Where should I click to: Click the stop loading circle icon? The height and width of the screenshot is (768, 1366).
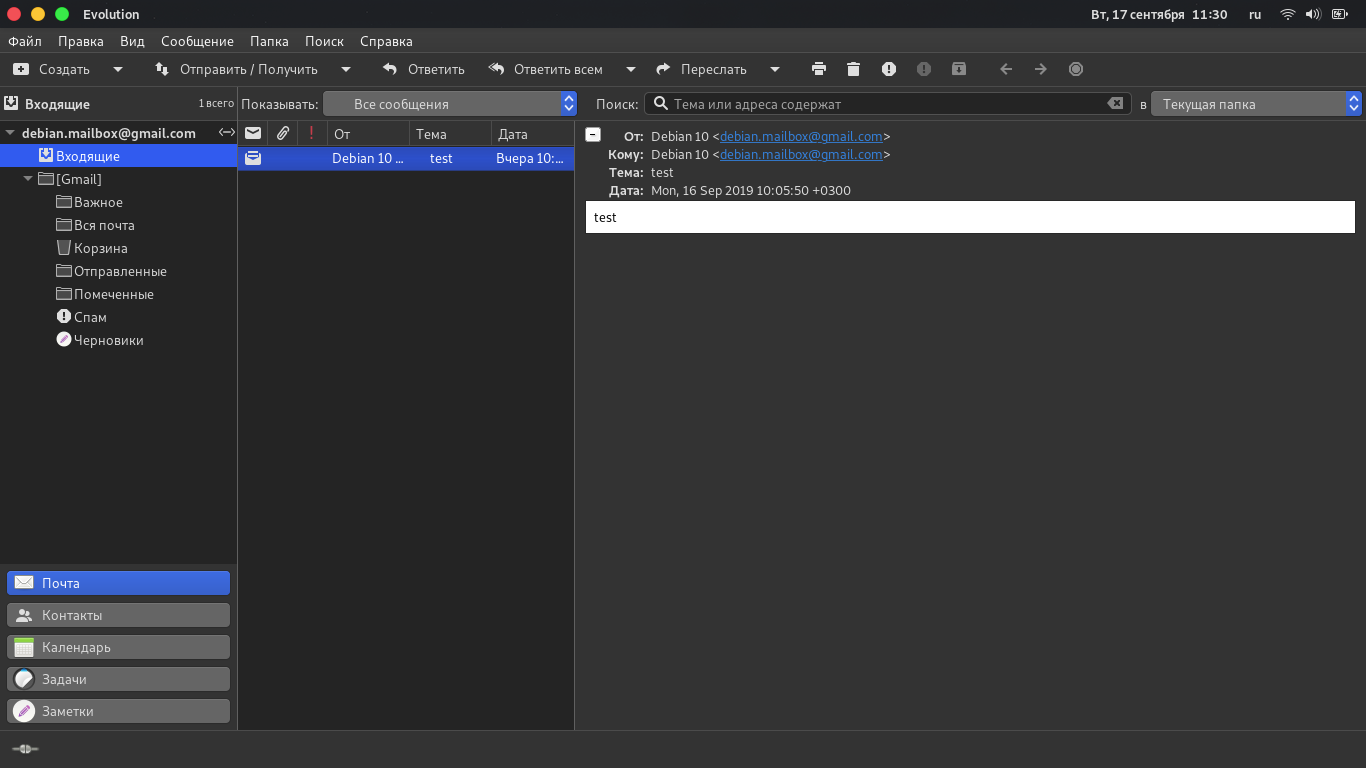[1076, 69]
